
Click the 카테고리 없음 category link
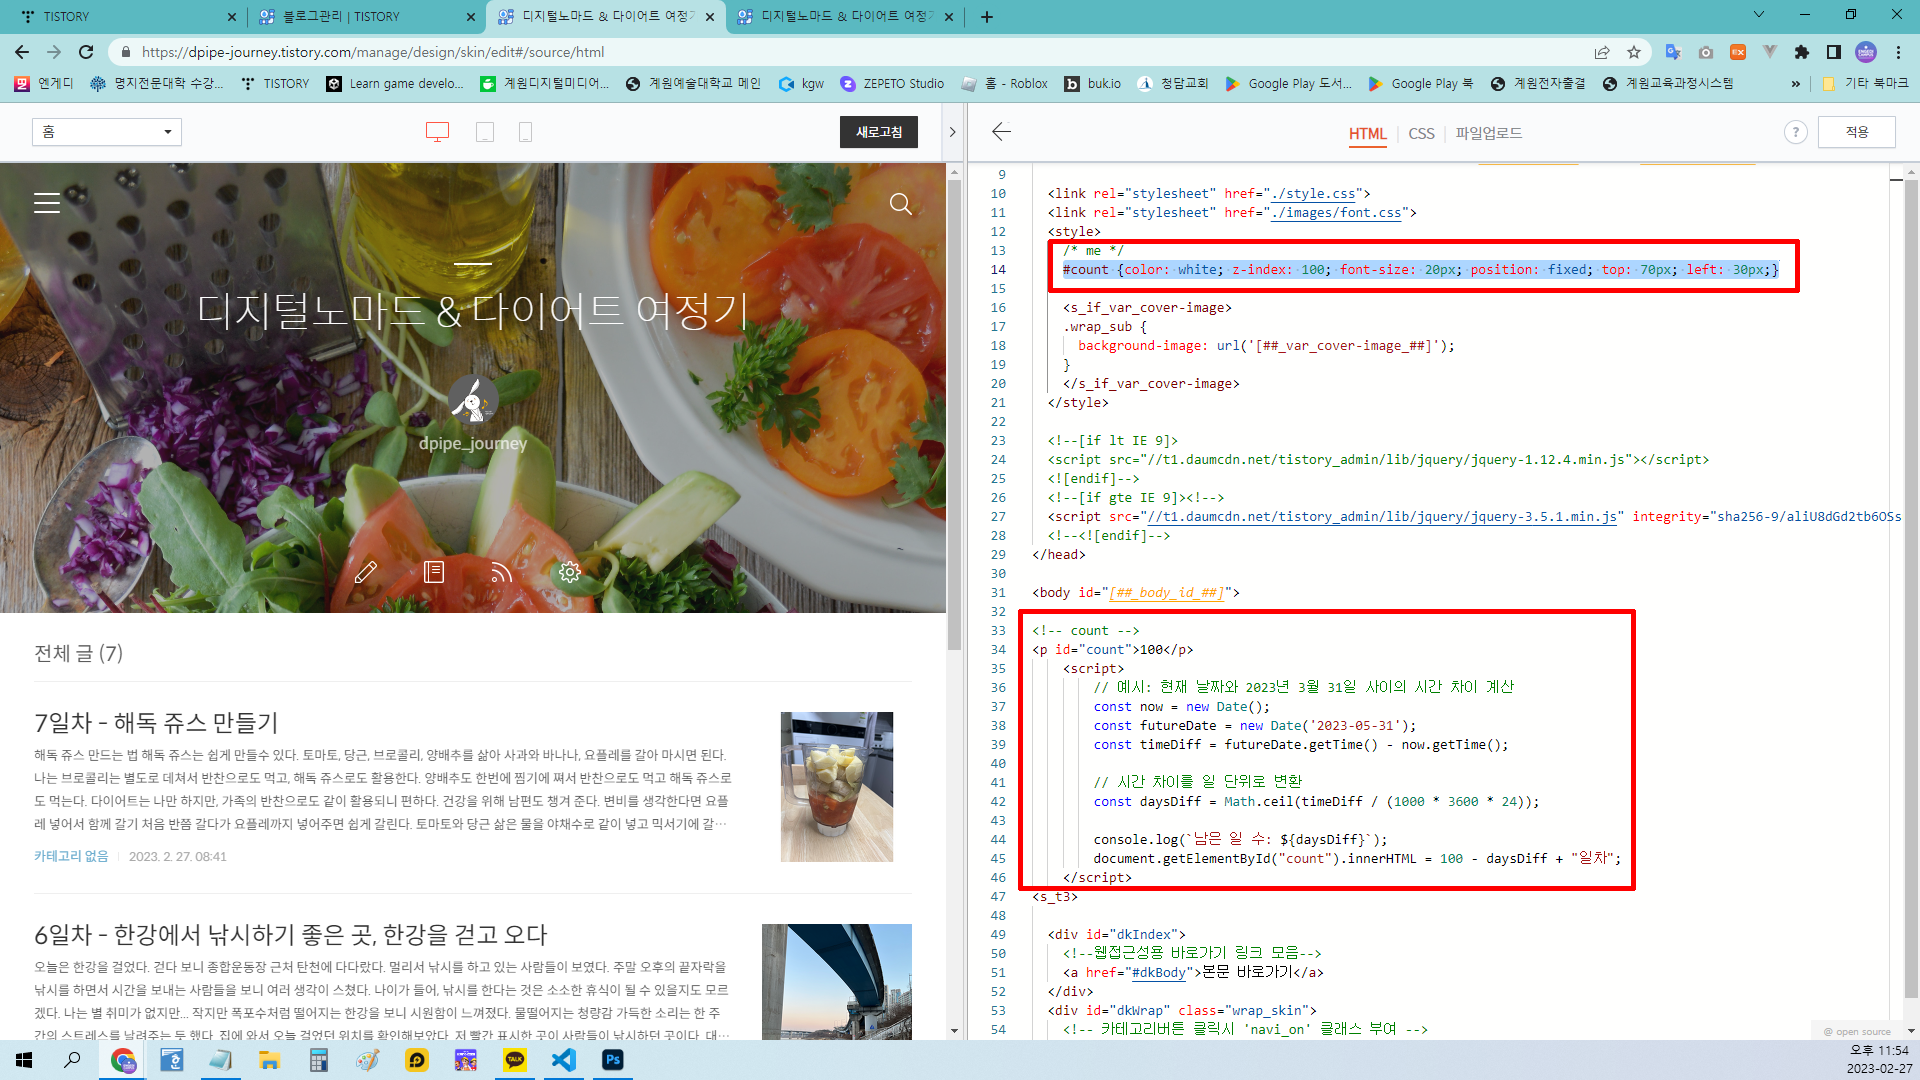tap(71, 856)
